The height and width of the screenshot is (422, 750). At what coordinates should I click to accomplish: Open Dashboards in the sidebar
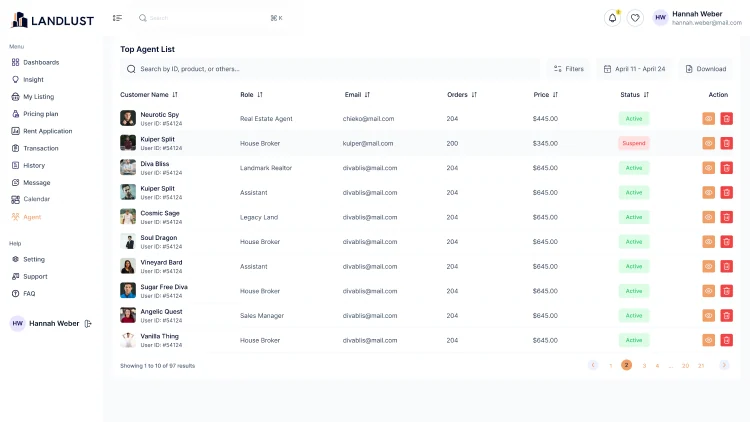pyautogui.click(x=35, y=62)
